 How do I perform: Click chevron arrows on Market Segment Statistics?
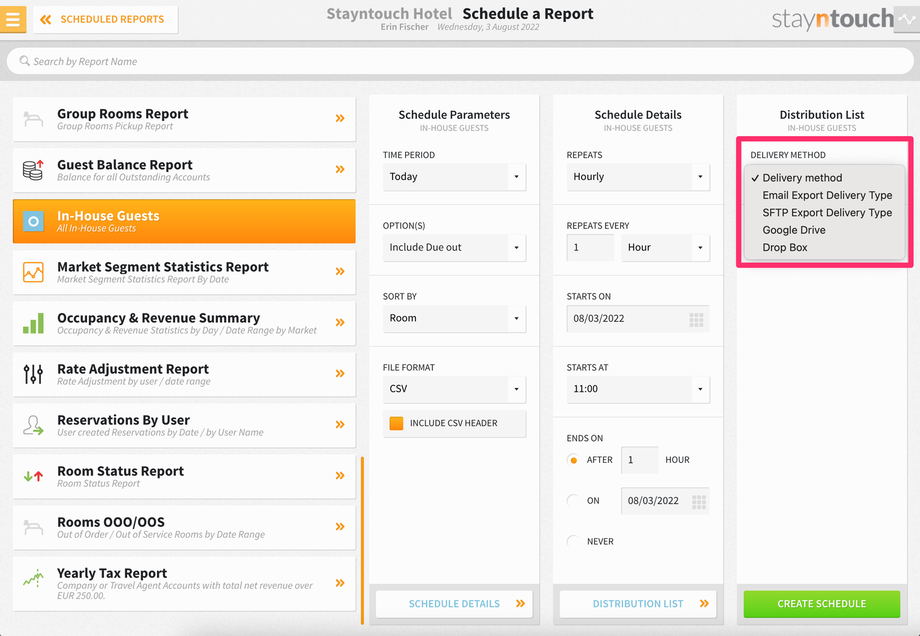(340, 272)
